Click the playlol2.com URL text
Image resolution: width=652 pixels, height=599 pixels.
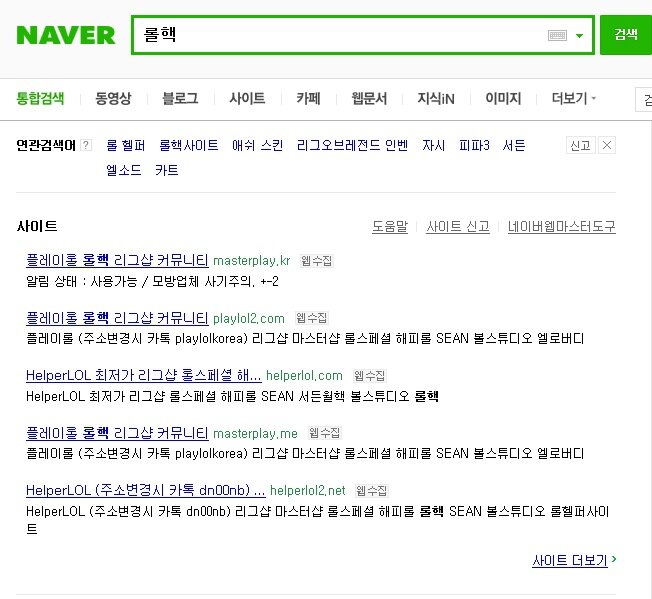[x=249, y=318]
